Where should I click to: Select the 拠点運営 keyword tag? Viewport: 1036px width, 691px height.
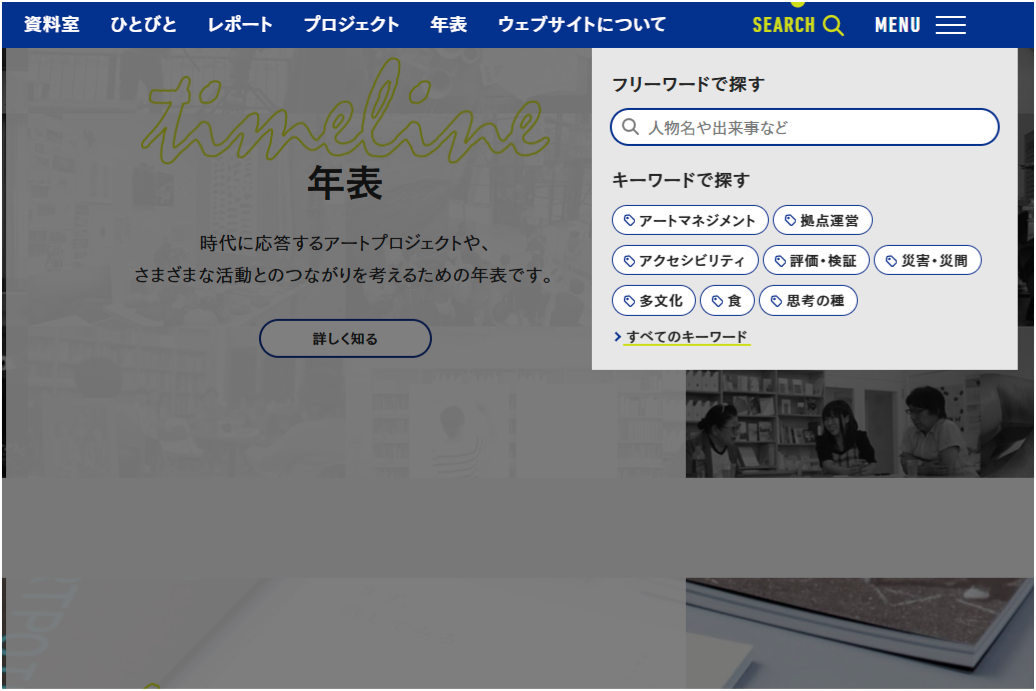click(822, 220)
